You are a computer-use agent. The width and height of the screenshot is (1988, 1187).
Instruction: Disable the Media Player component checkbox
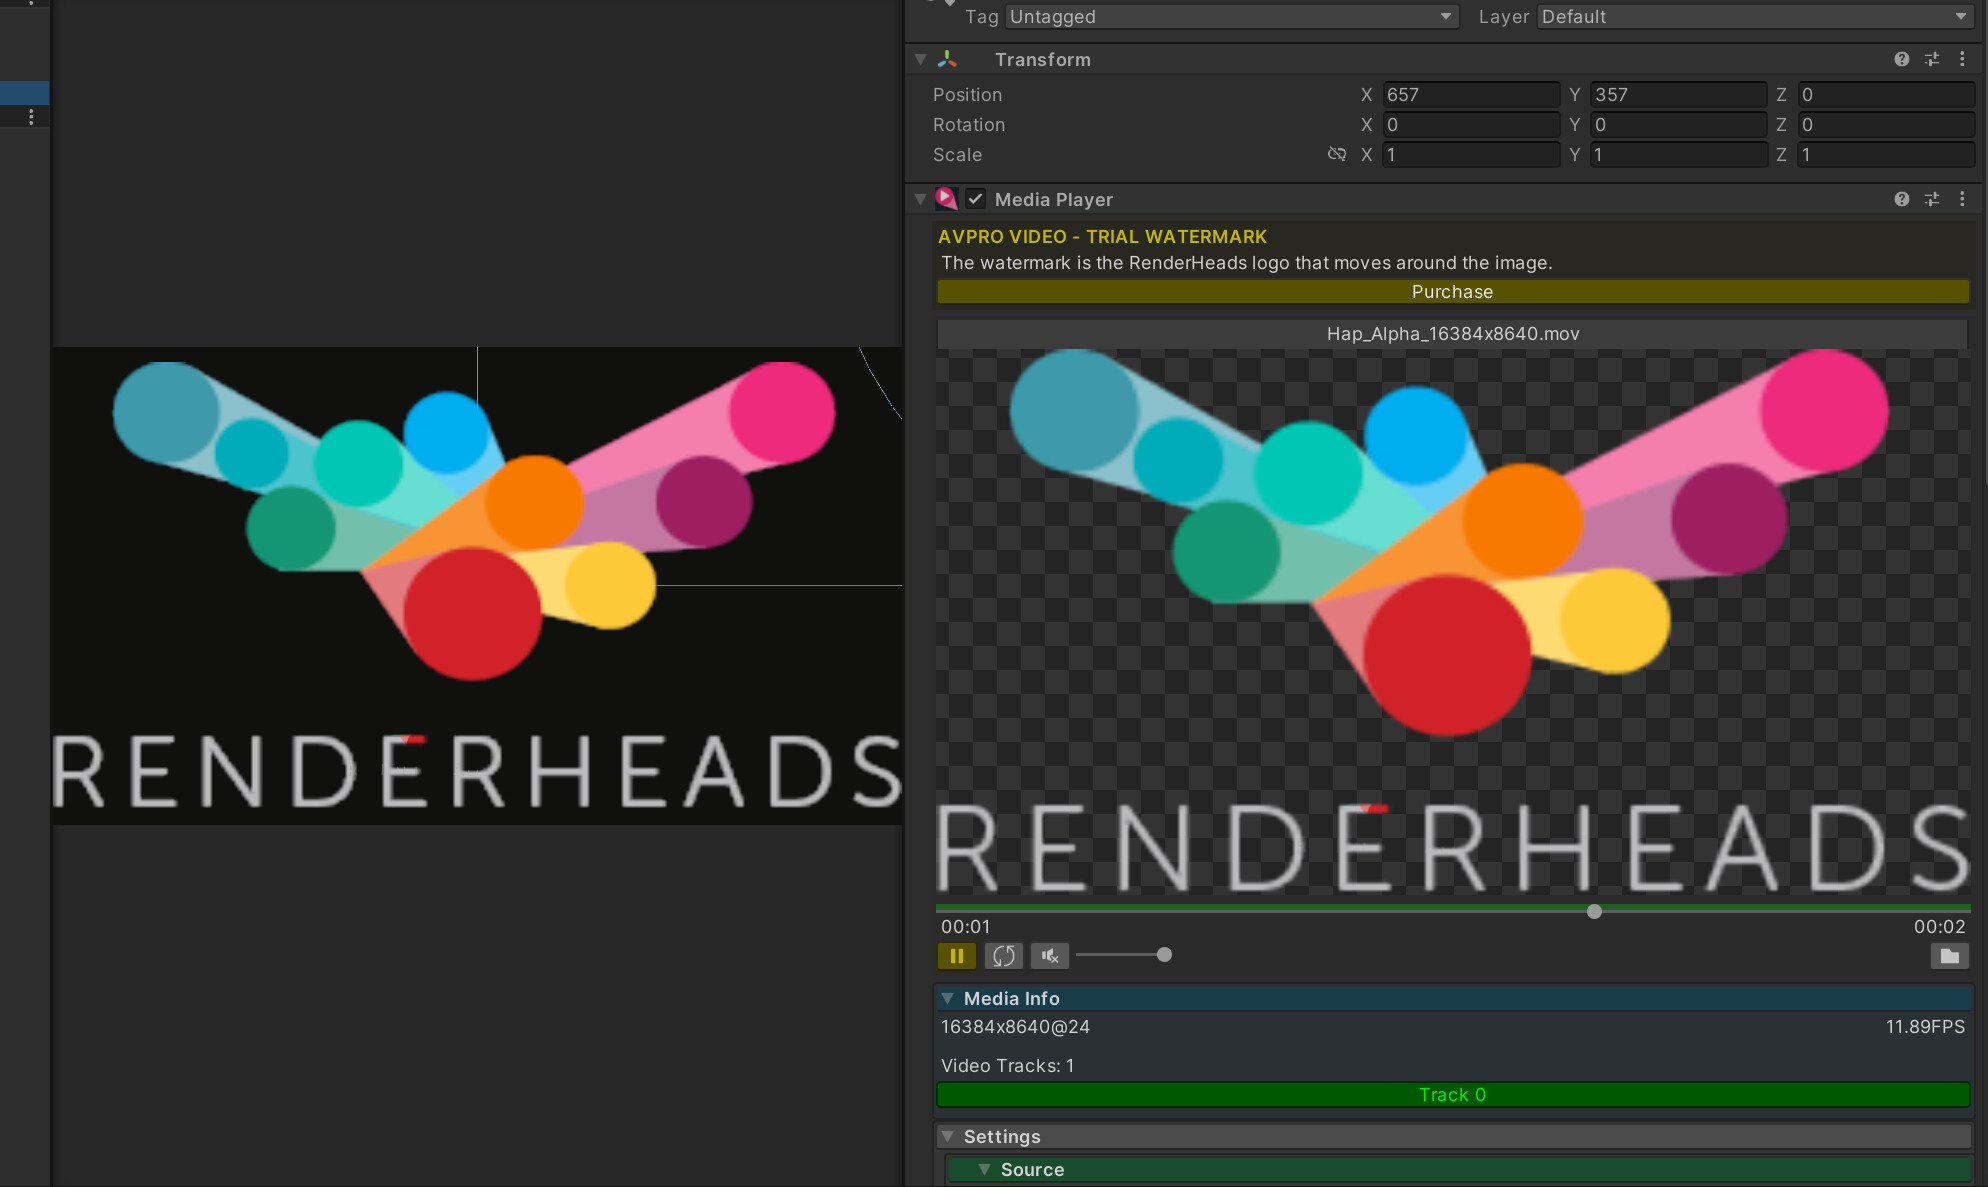975,199
